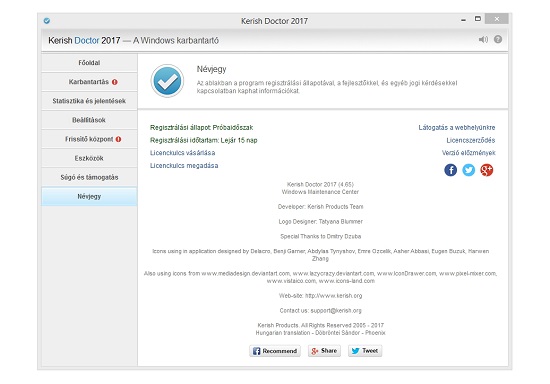Open the Statisztika és jelentések section

point(89,101)
